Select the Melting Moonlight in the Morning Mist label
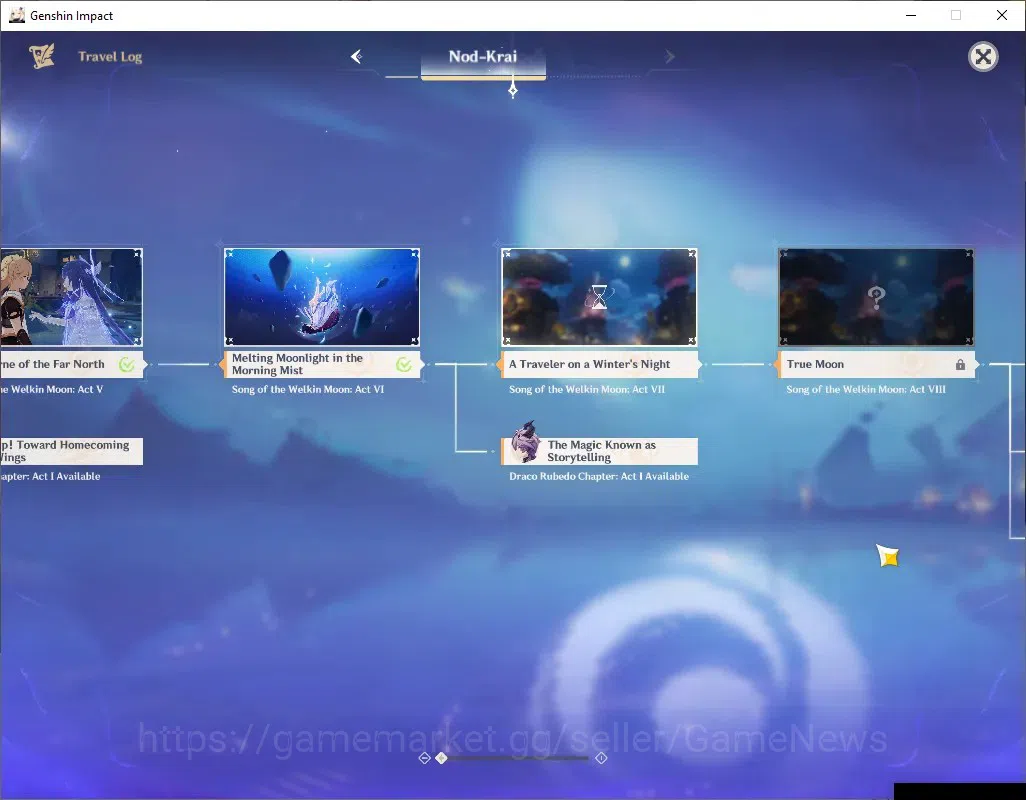This screenshot has height=800, width=1026. point(321,364)
